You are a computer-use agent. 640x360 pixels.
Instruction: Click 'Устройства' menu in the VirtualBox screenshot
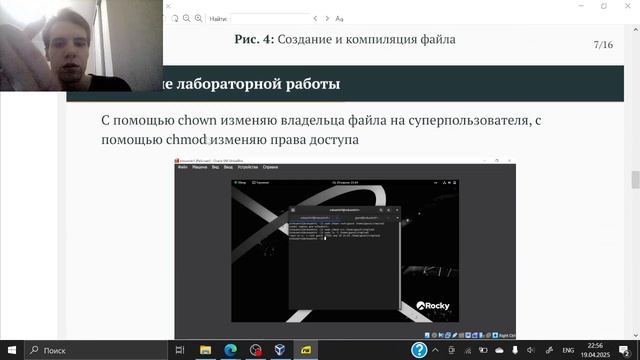point(248,167)
